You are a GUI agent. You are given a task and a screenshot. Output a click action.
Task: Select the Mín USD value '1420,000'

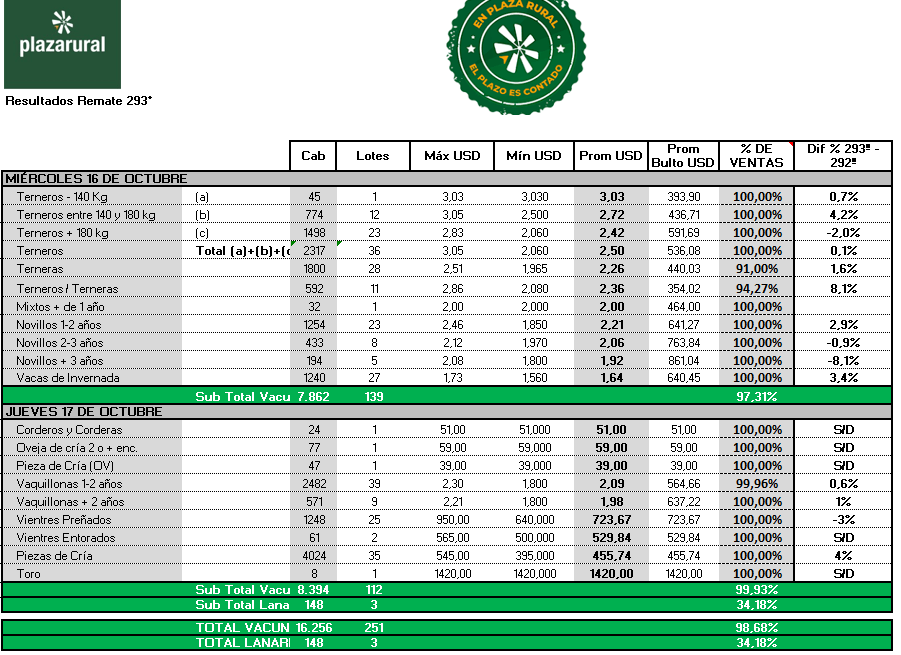click(534, 574)
